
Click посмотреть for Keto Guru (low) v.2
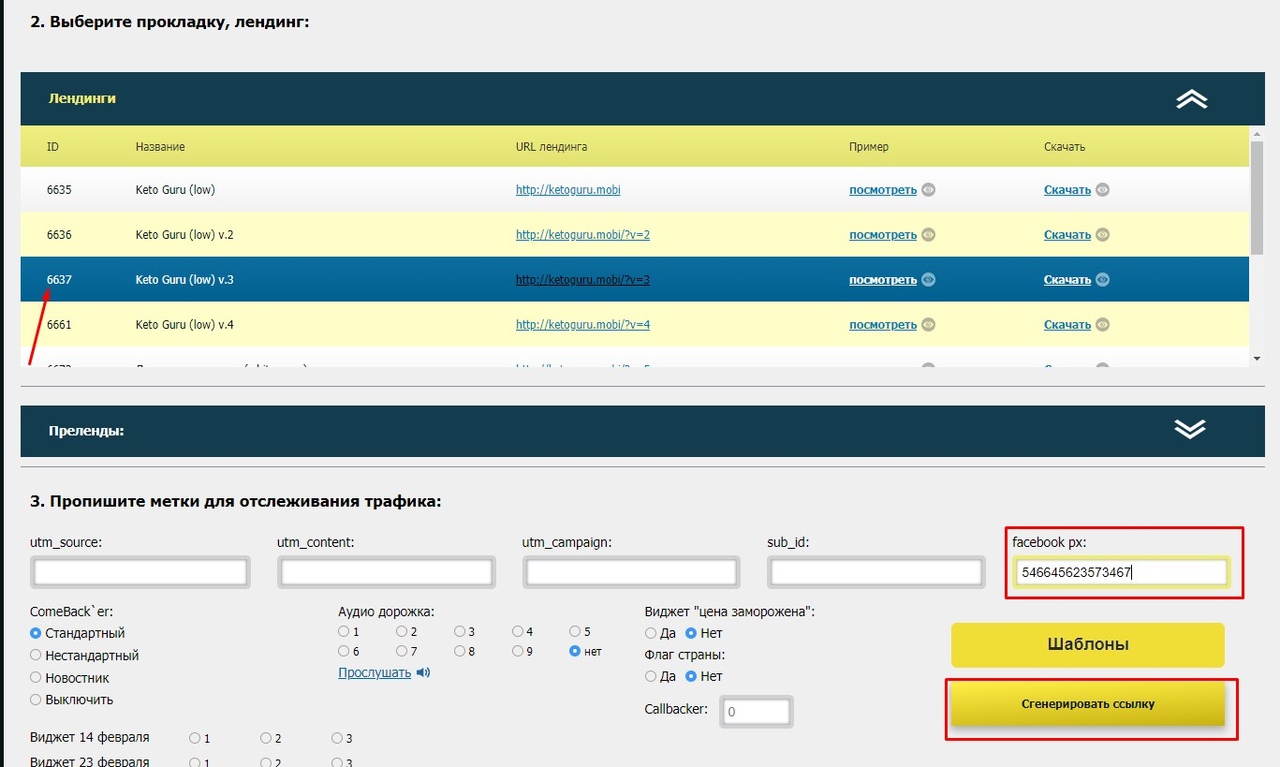pos(883,235)
